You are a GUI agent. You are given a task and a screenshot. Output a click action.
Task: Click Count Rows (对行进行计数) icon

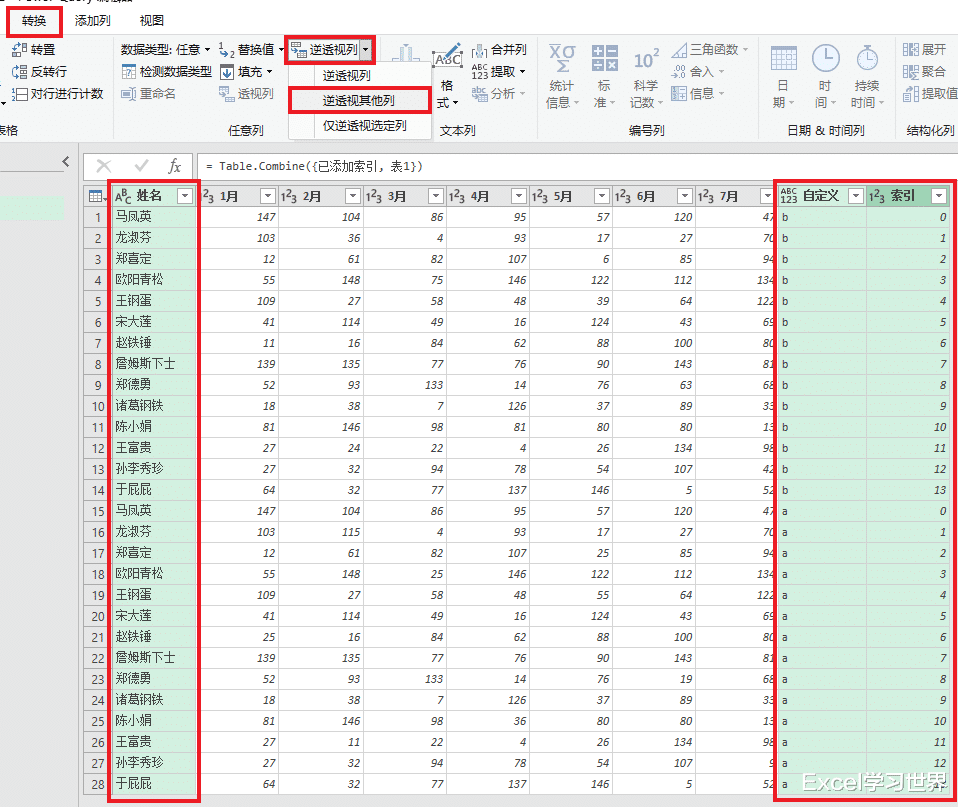pyautogui.click(x=19, y=94)
